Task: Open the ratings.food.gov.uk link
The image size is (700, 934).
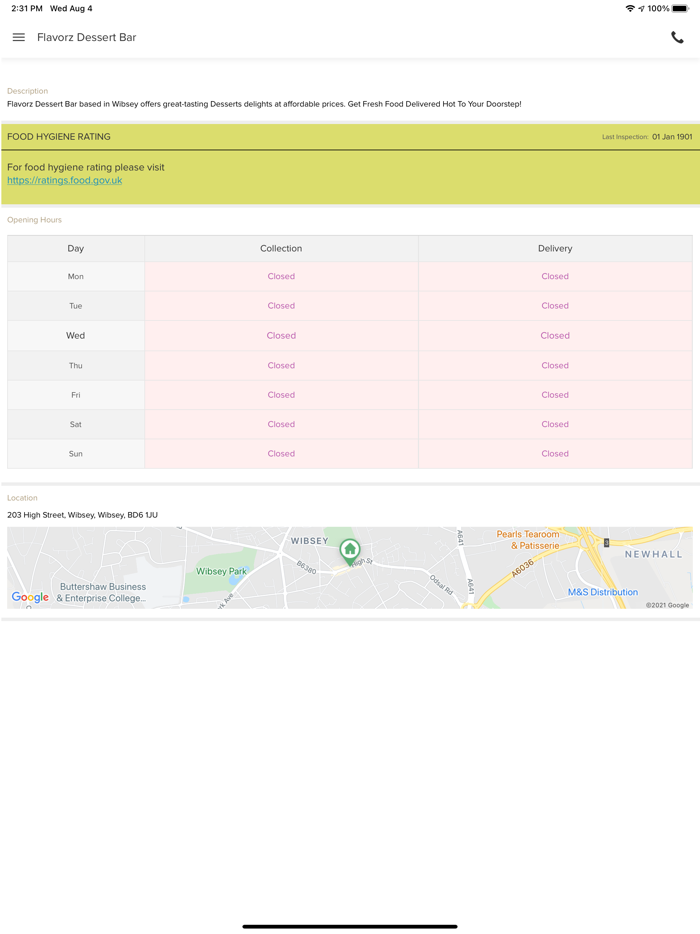Action: (64, 180)
